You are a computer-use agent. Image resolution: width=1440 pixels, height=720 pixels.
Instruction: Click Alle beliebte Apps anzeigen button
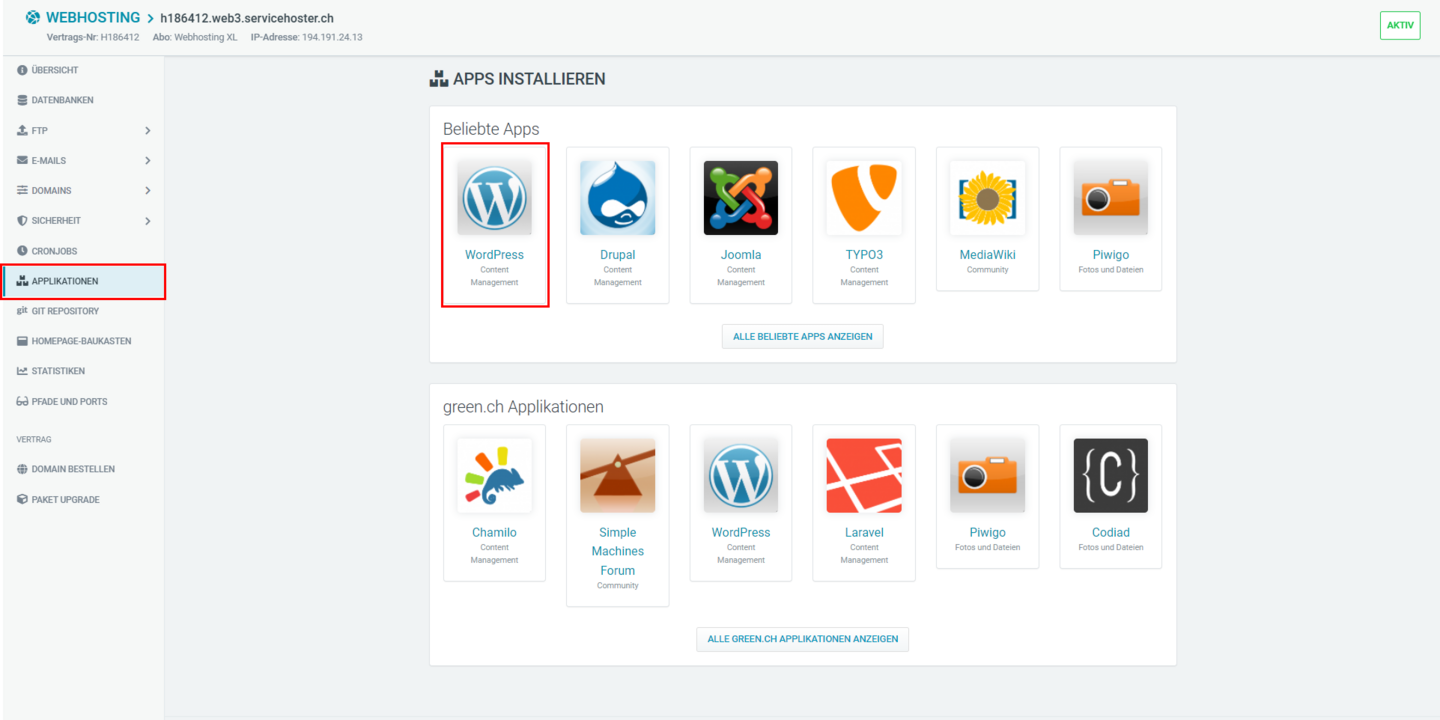[x=802, y=337]
